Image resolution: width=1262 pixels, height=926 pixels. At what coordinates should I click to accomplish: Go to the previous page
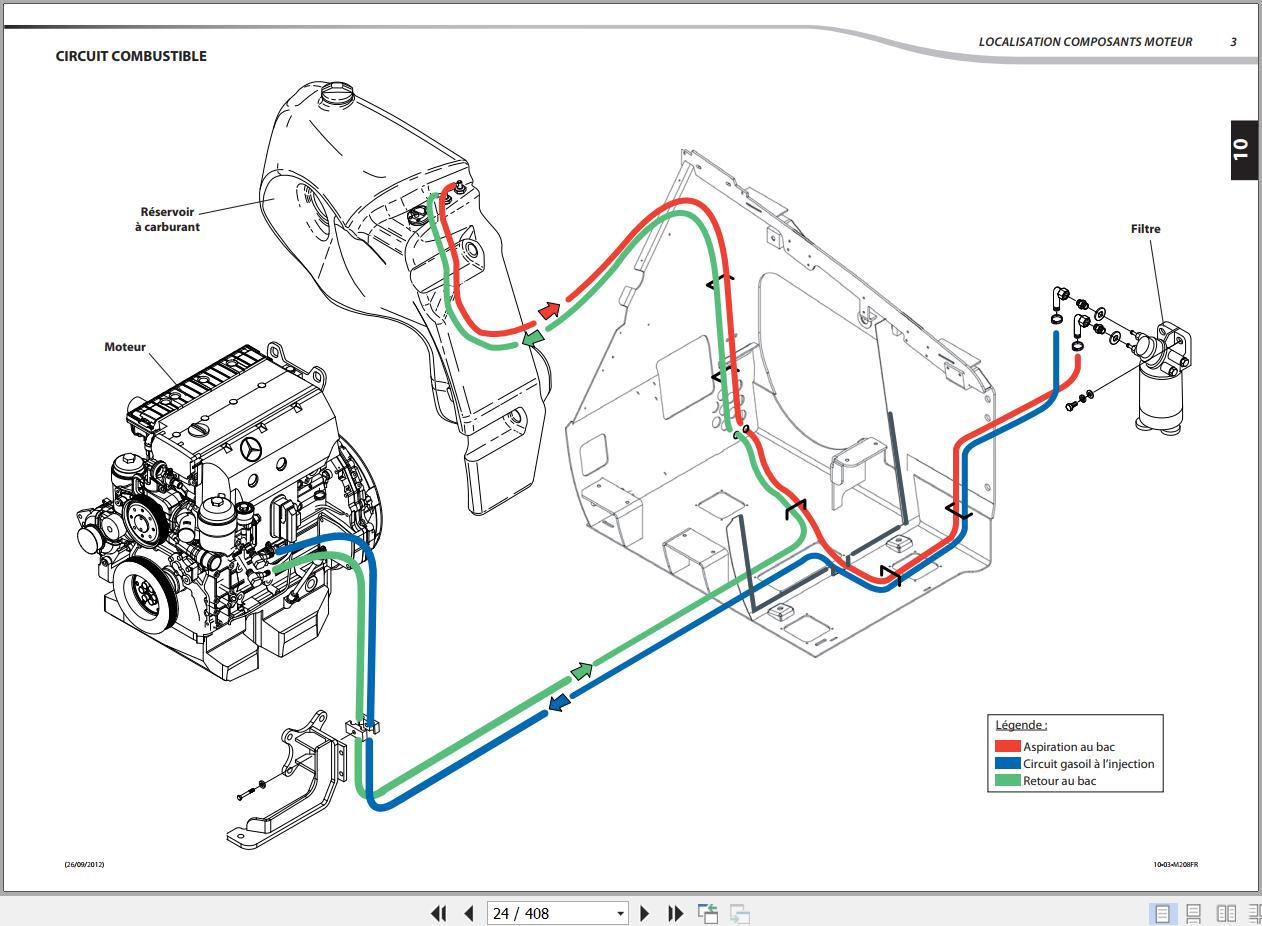(x=468, y=913)
